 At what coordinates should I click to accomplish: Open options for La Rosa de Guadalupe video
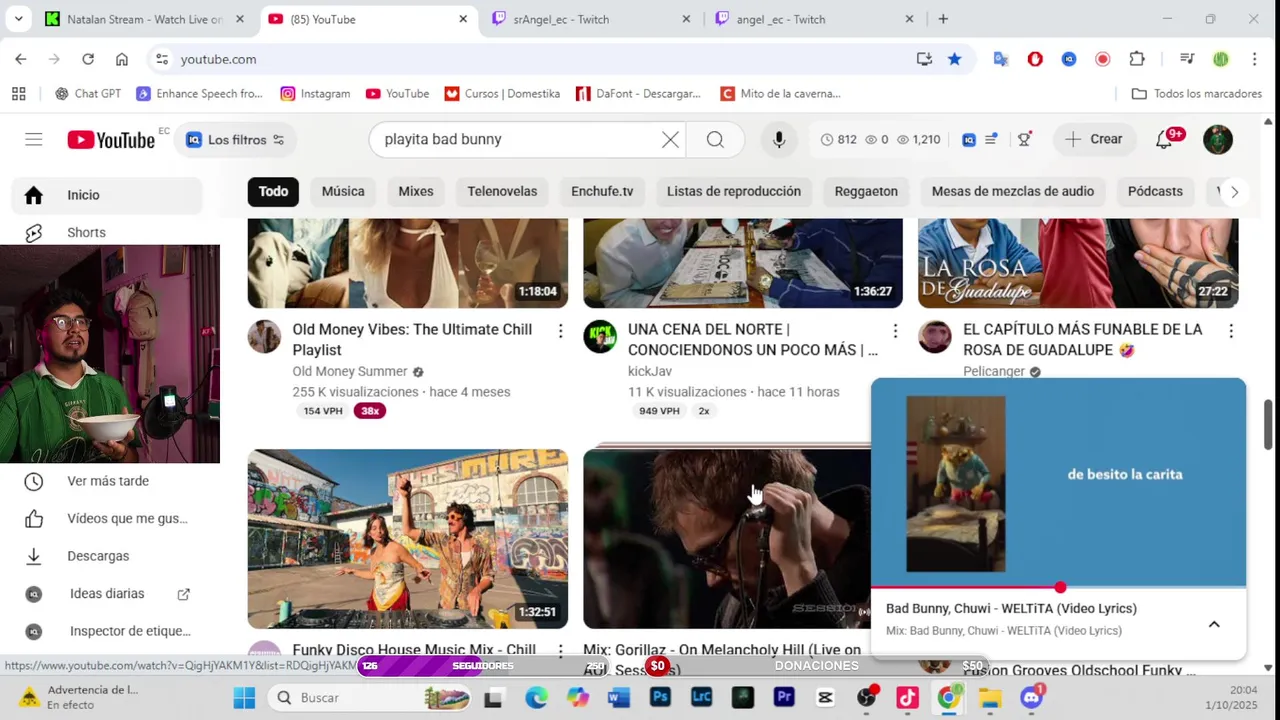click(1231, 331)
